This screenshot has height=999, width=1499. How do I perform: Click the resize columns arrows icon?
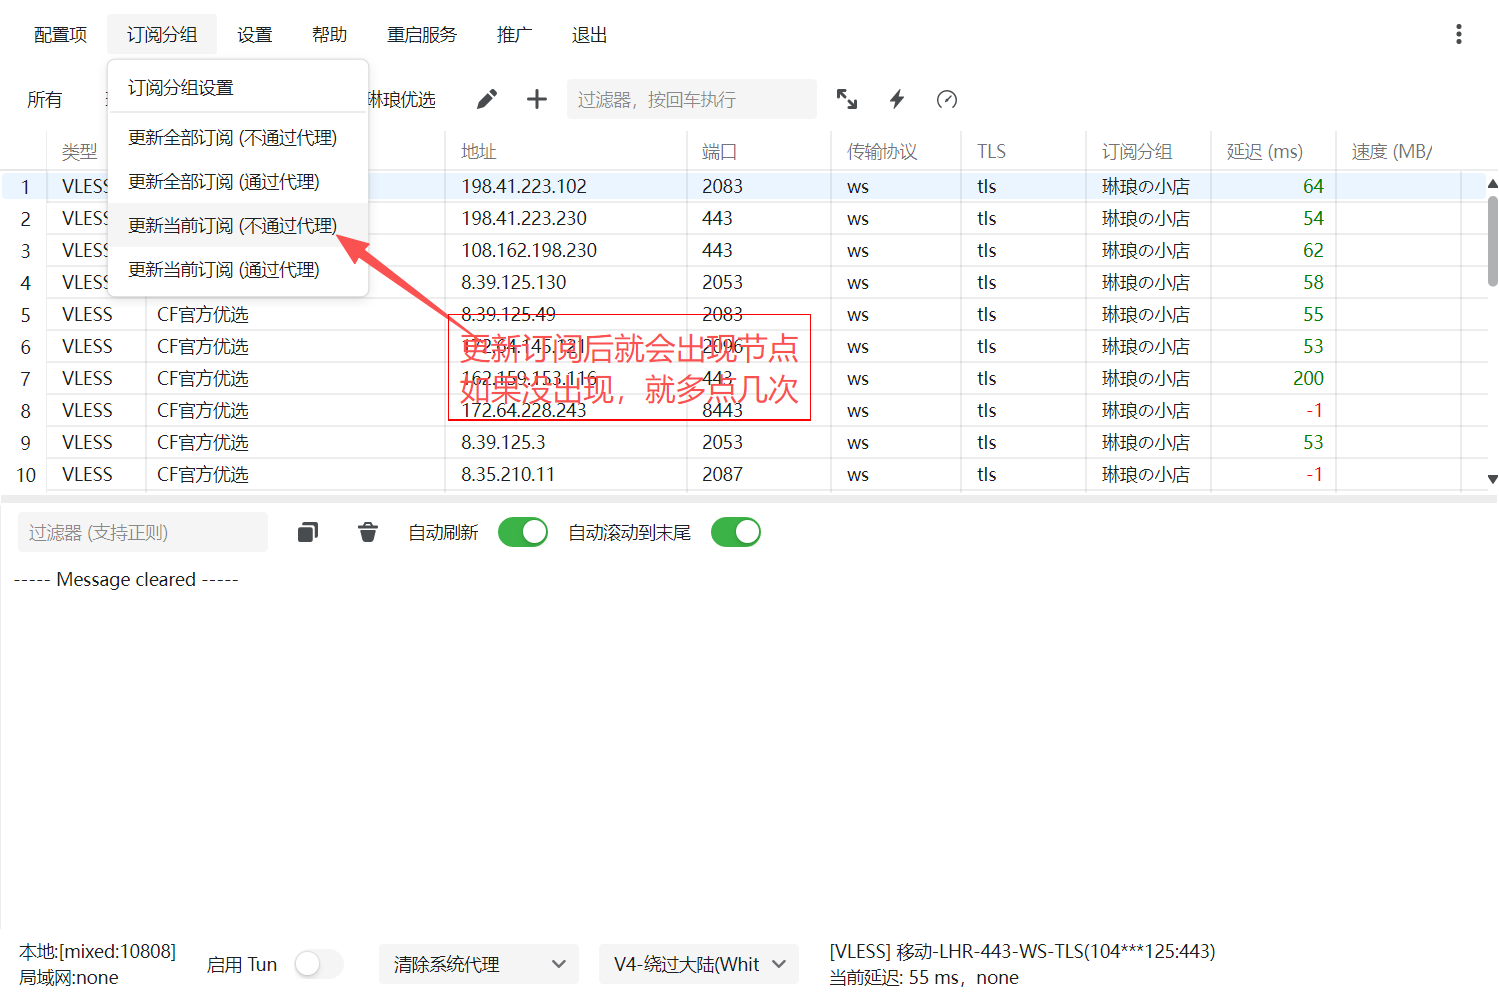click(847, 99)
